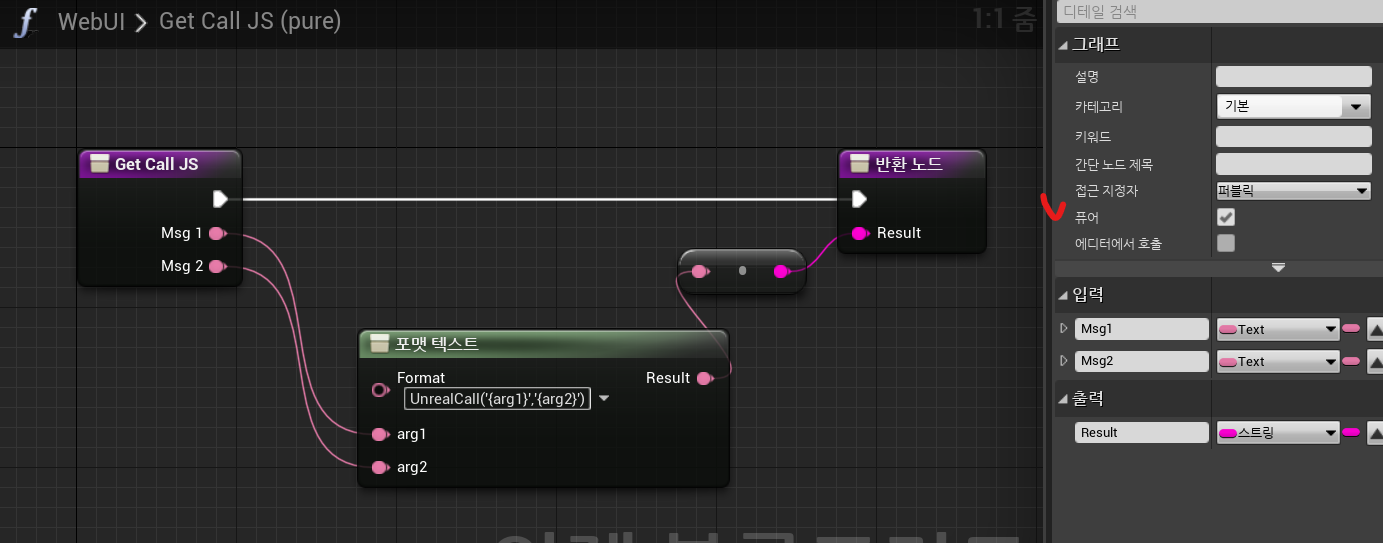The image size is (1383, 543).
Task: Click the Format input pin on 포맷 텍스트
Action: pyautogui.click(x=380, y=390)
